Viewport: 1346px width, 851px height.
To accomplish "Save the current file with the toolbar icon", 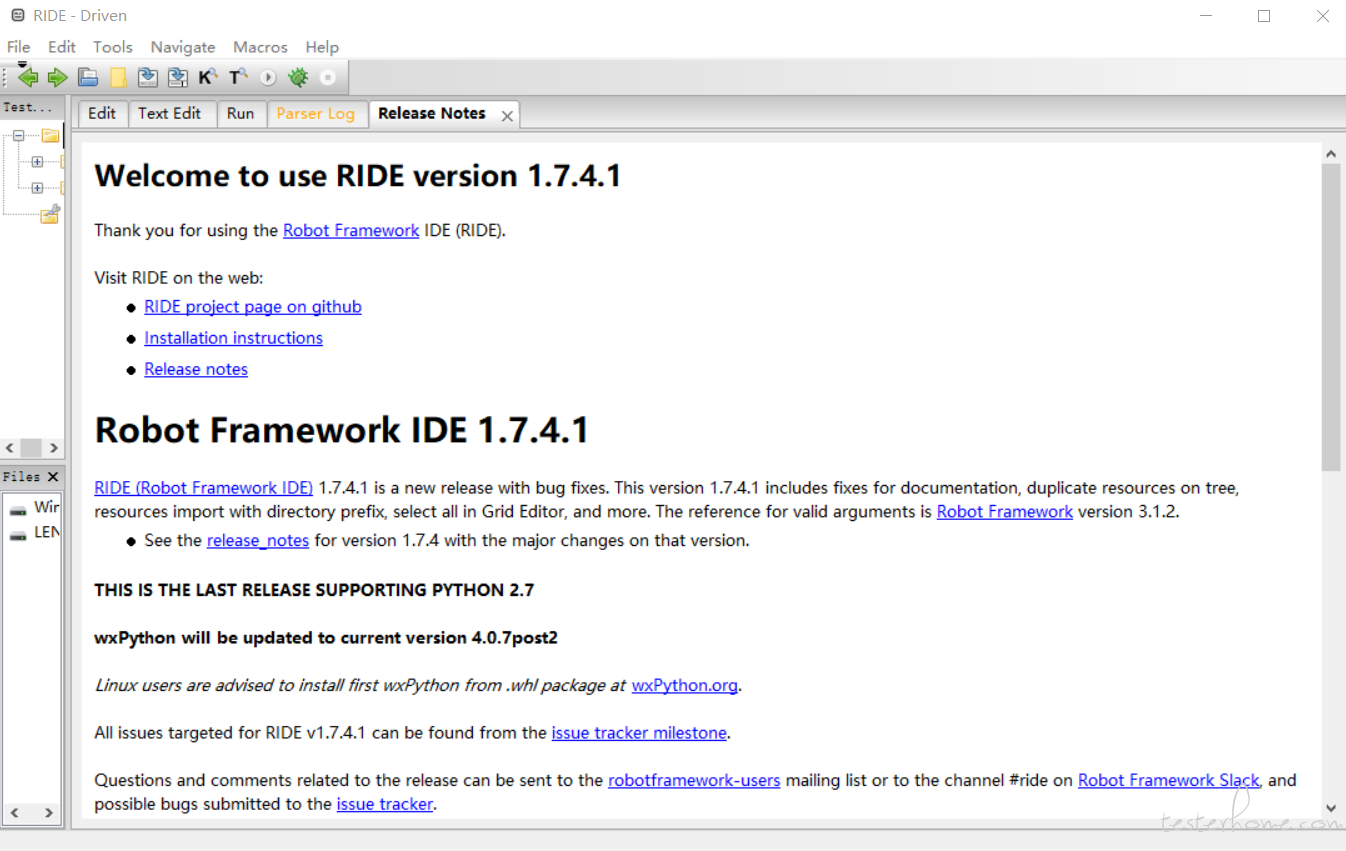I will tap(148, 77).
